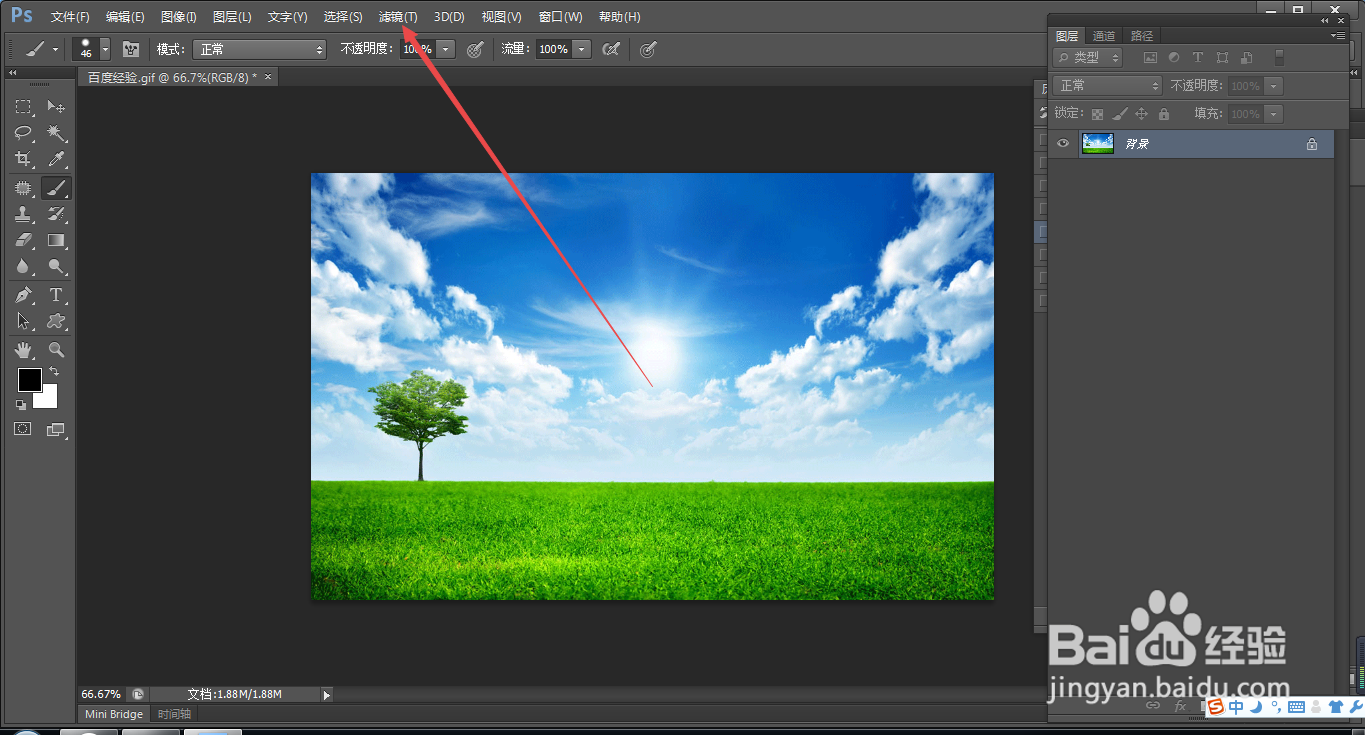Select the Clone Stamp tool

23,214
